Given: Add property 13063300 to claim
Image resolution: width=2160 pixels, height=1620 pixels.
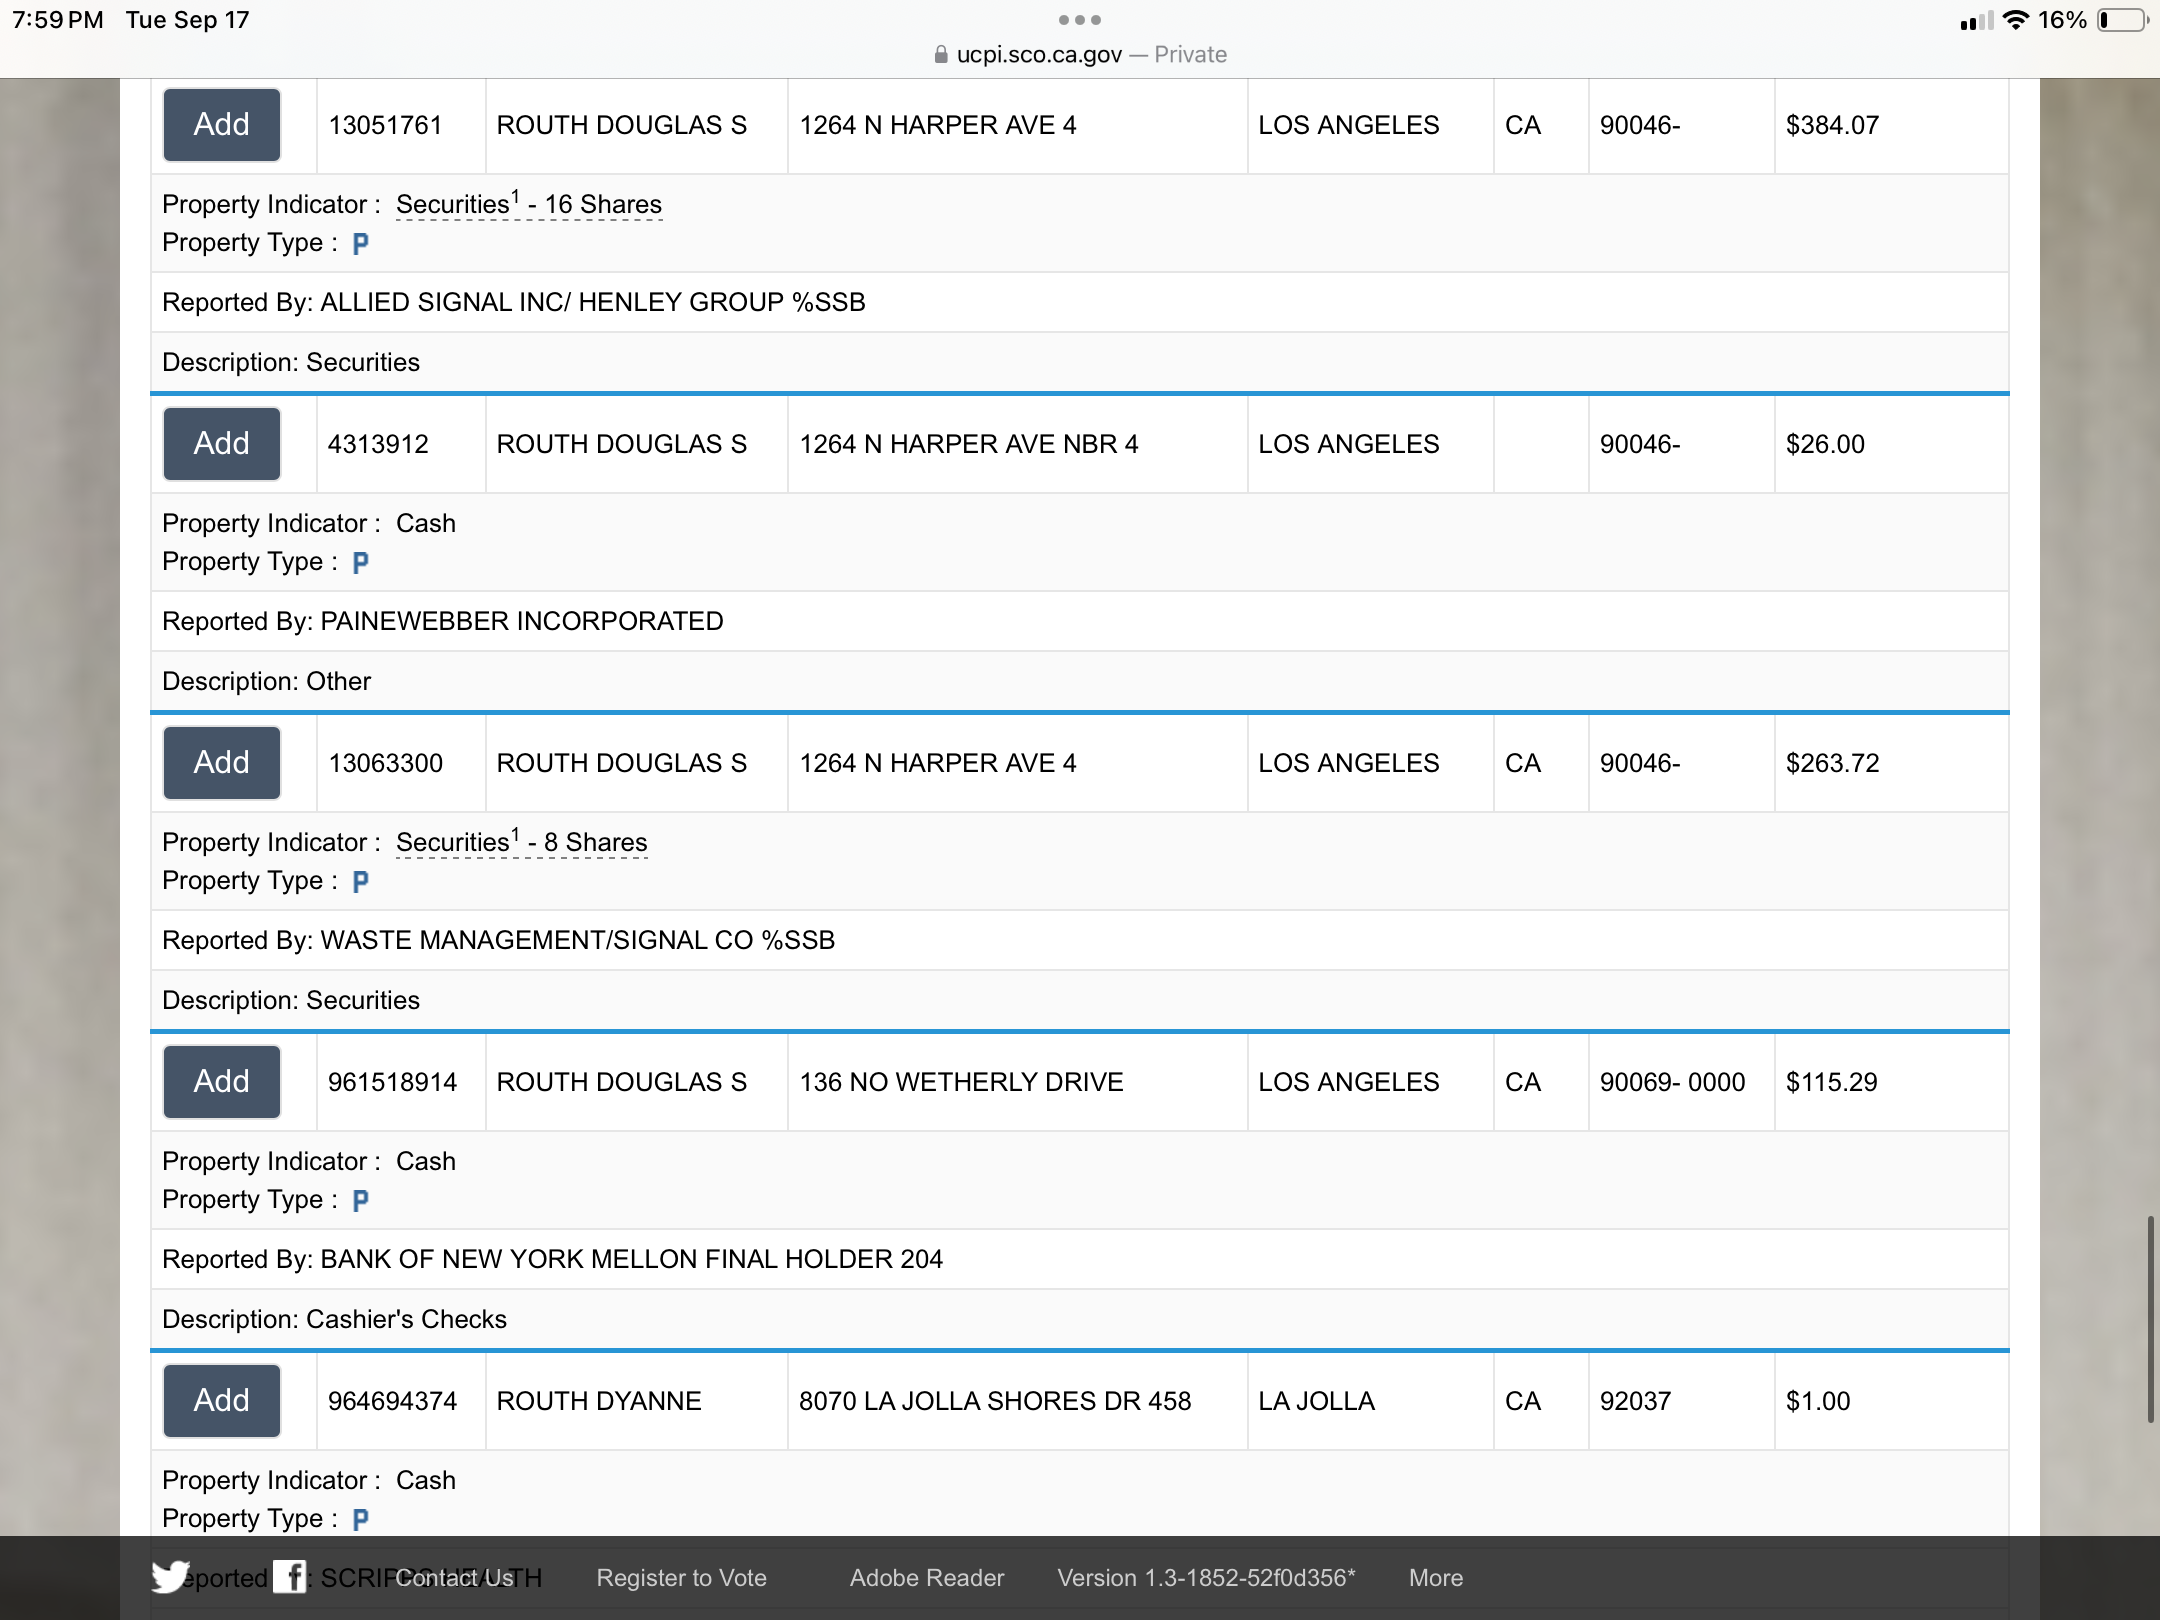Looking at the screenshot, I should pyautogui.click(x=222, y=763).
